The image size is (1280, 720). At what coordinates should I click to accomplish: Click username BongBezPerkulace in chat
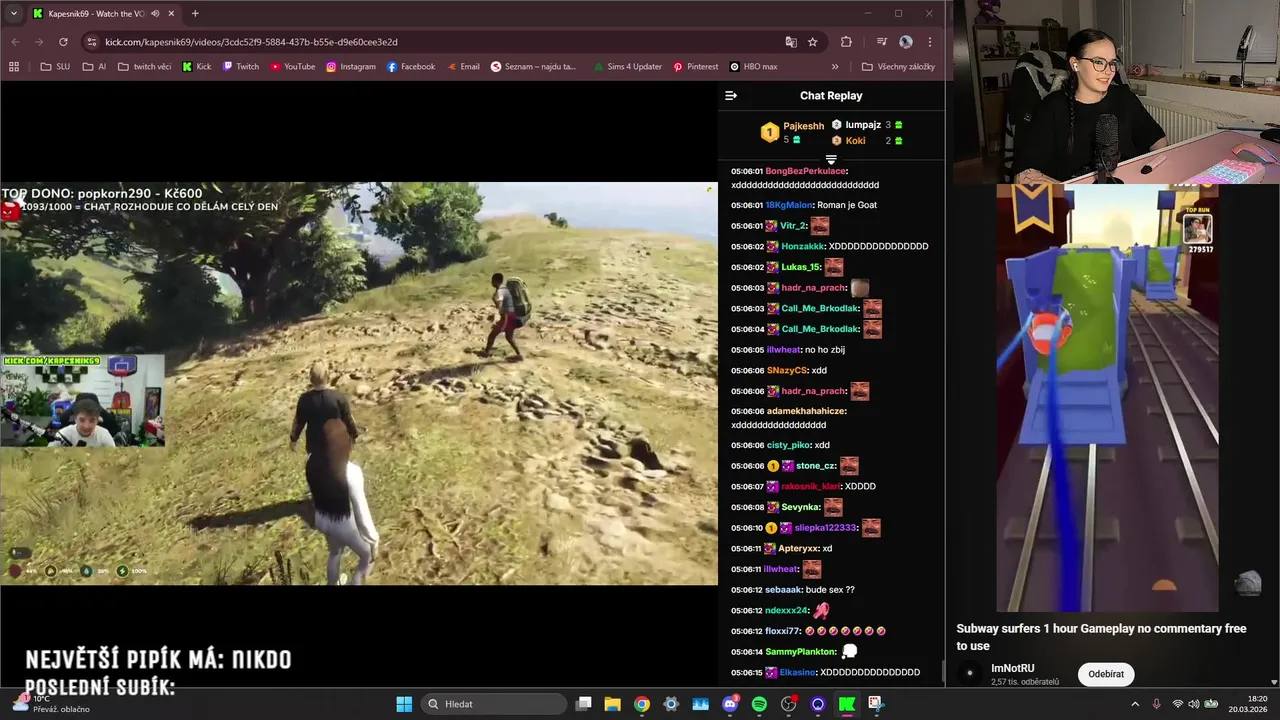coord(806,171)
